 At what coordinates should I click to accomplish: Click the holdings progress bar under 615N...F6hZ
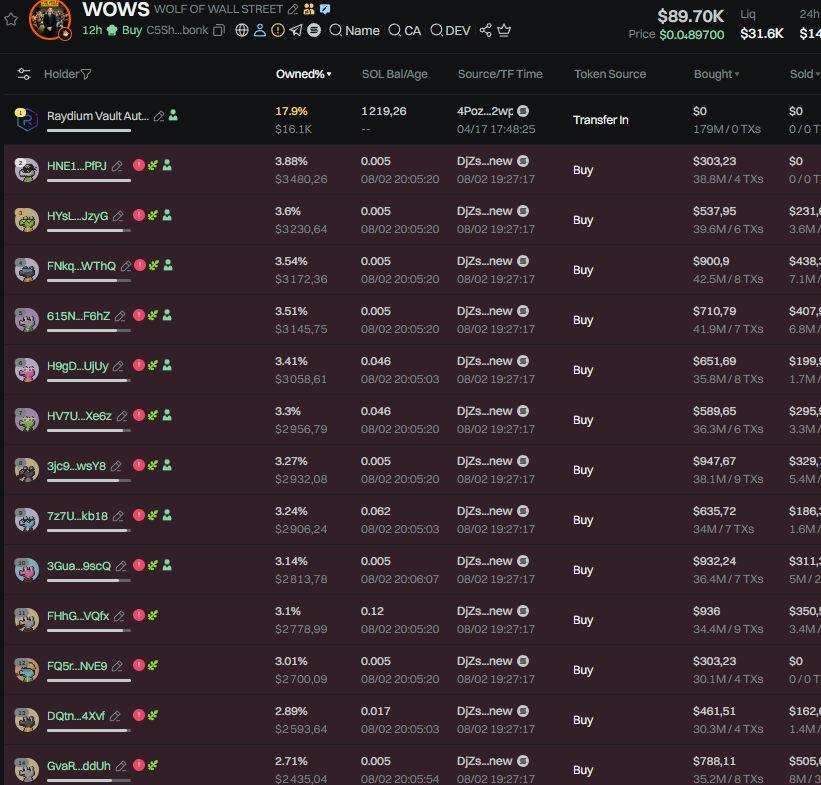[88, 330]
